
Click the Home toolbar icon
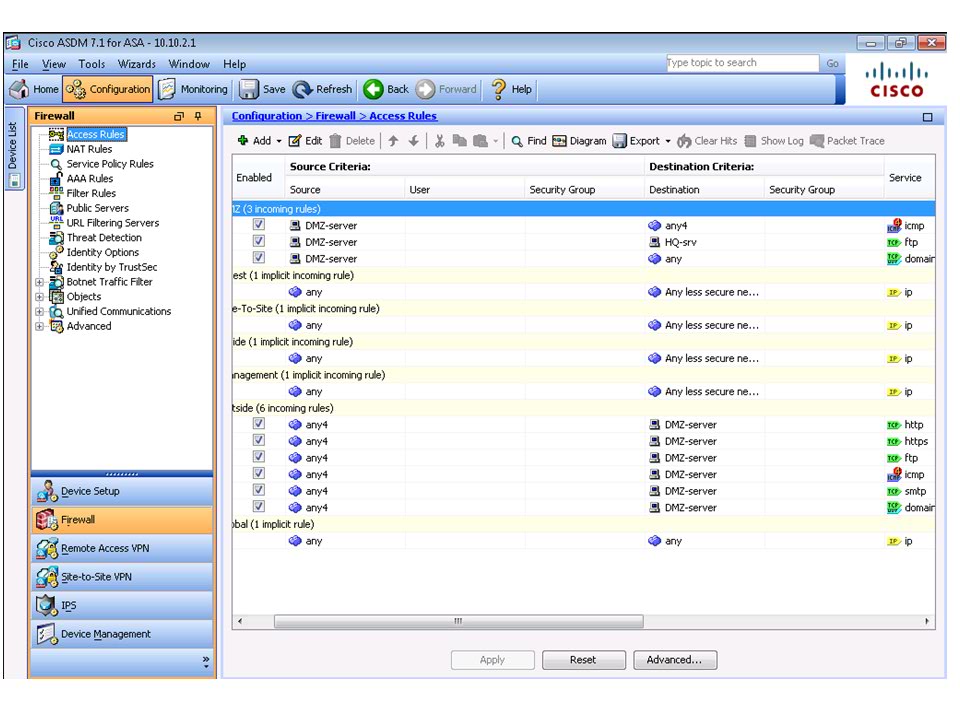[19, 89]
